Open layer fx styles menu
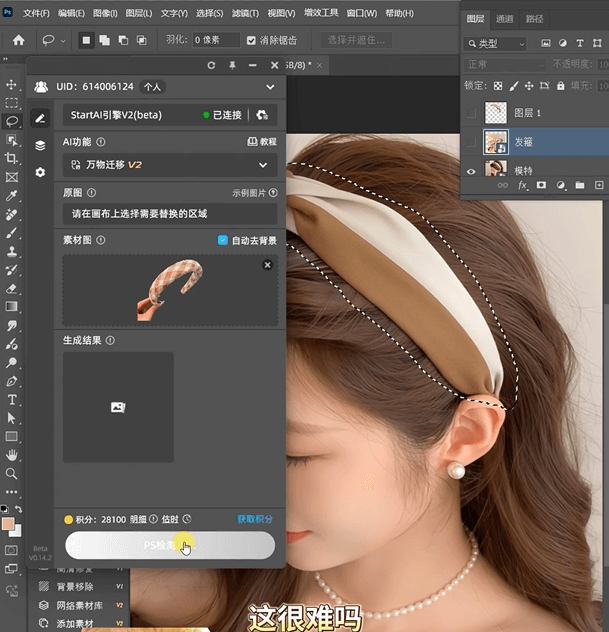Screen dimensions: 609x632 pyautogui.click(x=522, y=185)
